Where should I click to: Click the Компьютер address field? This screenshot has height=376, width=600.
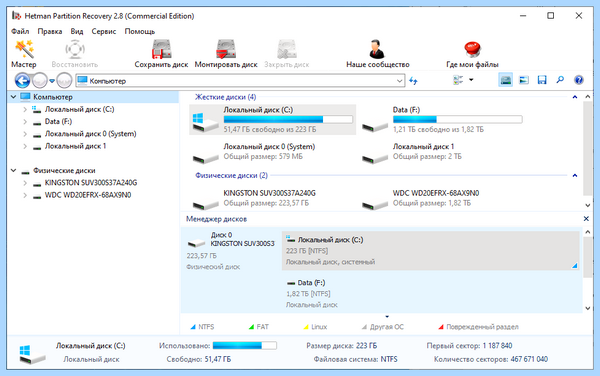[x=240, y=81]
